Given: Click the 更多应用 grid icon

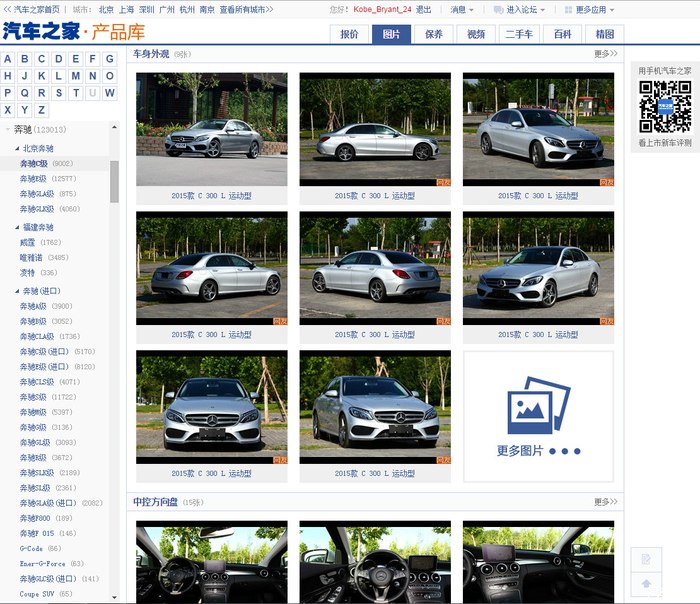Looking at the screenshot, I should 566,9.
